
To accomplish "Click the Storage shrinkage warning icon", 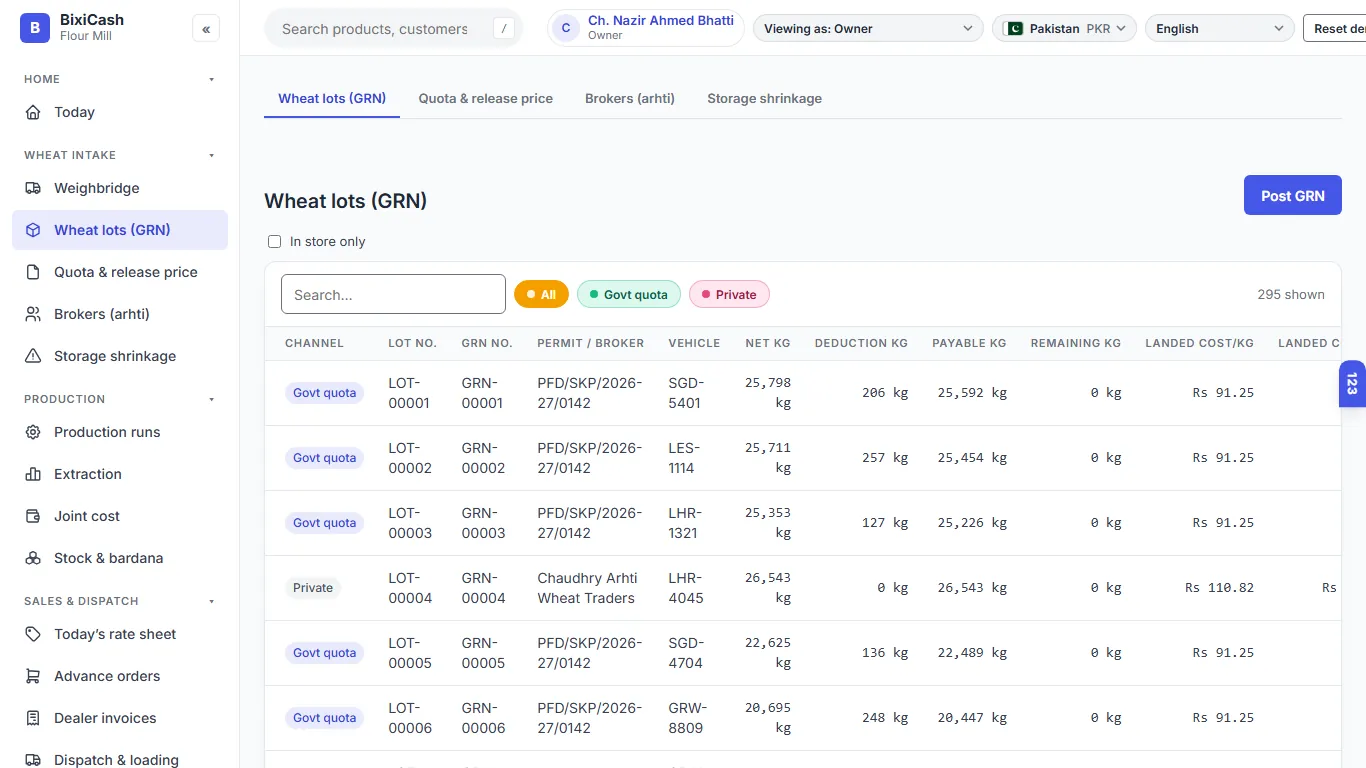I will point(33,356).
